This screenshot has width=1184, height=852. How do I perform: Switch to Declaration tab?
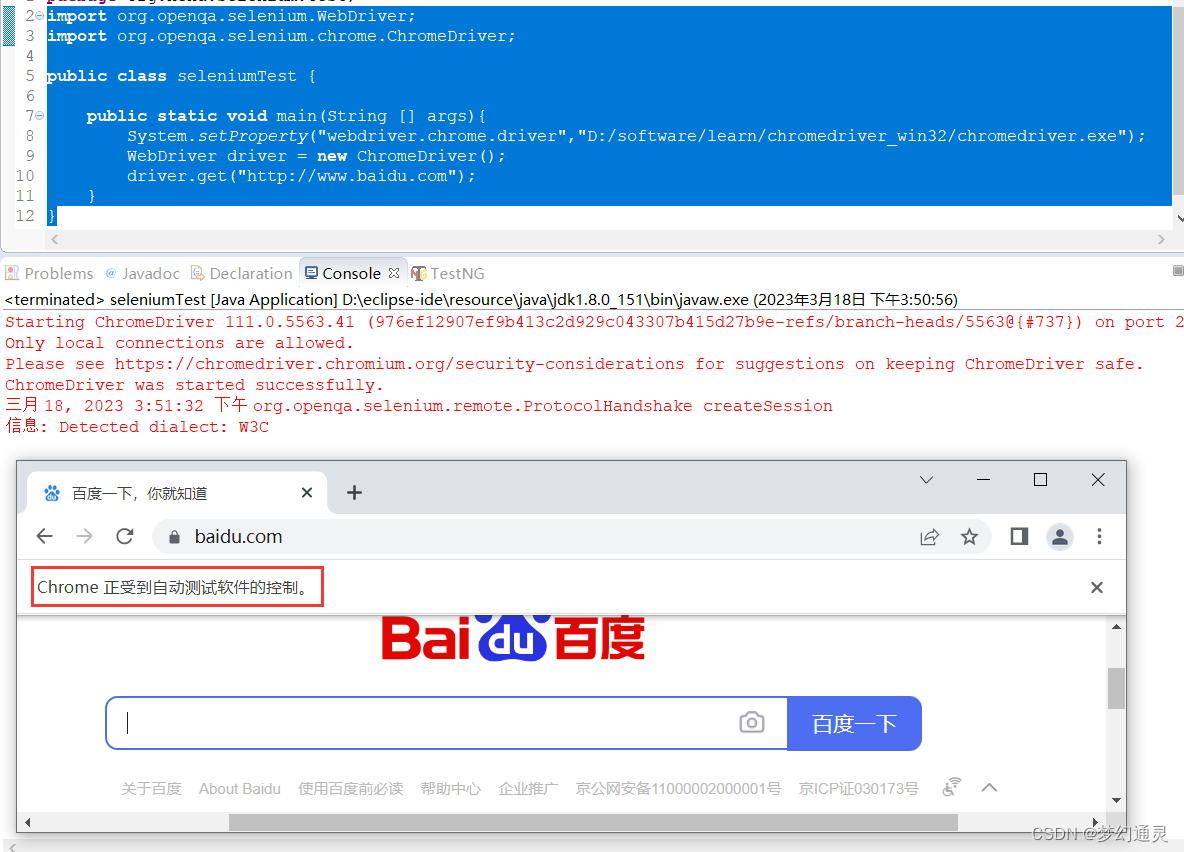pos(241,273)
